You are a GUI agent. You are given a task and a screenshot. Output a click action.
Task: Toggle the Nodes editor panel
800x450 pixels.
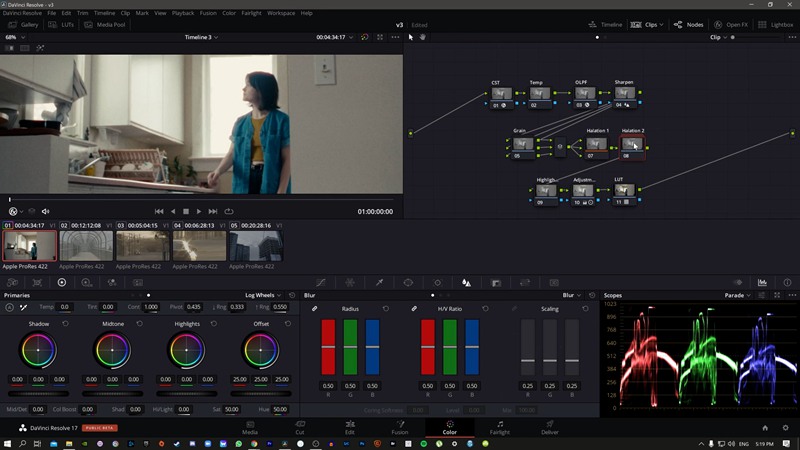tap(689, 24)
